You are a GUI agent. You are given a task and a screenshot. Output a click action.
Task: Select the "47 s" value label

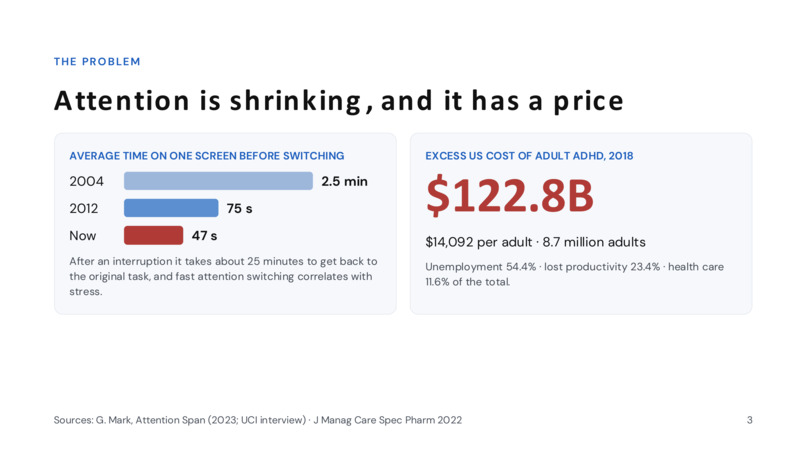(x=205, y=236)
